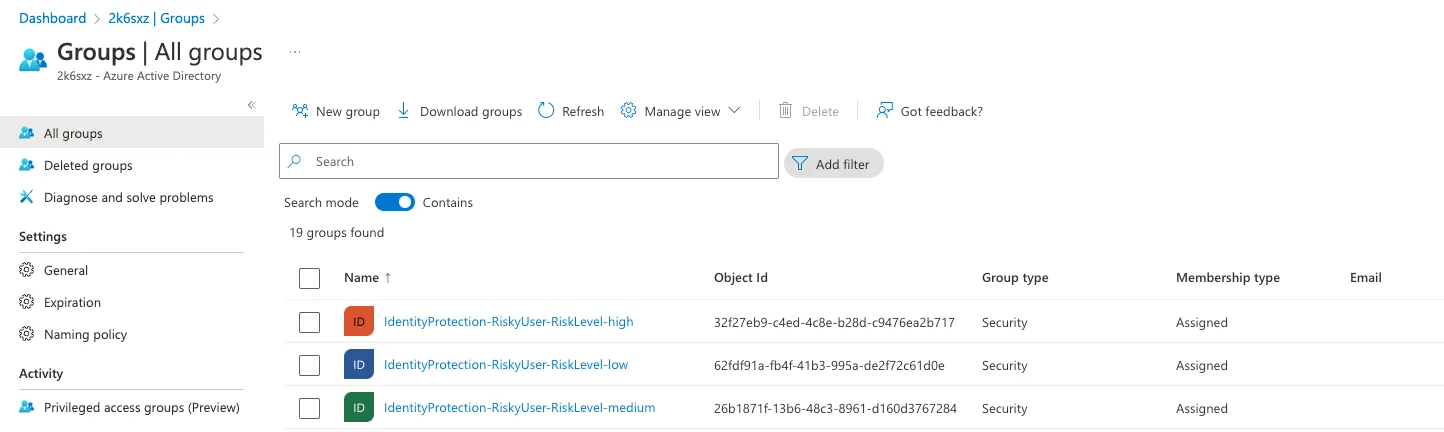This screenshot has width=1444, height=432.
Task: Click the orange ID badge for RiskLevel-high
Action: (358, 322)
